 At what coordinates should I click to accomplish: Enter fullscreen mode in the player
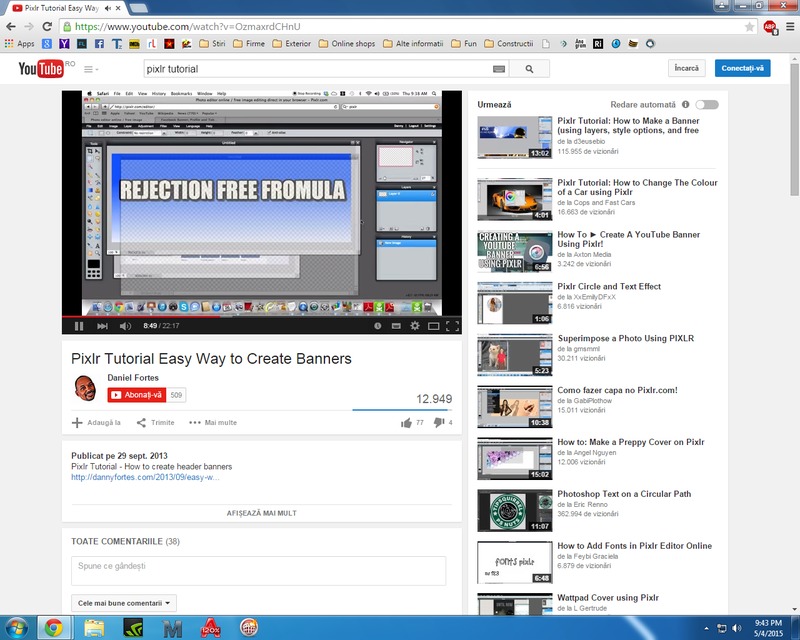tap(452, 326)
